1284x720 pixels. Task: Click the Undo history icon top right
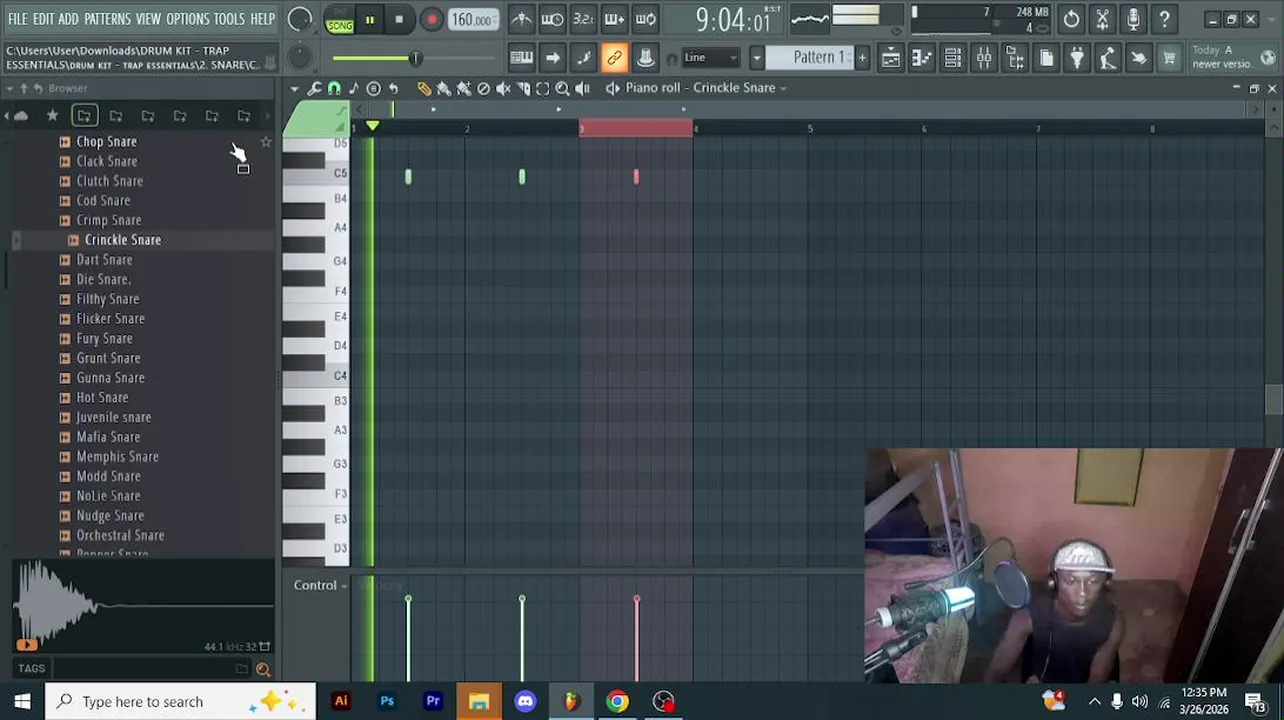[x=1071, y=19]
